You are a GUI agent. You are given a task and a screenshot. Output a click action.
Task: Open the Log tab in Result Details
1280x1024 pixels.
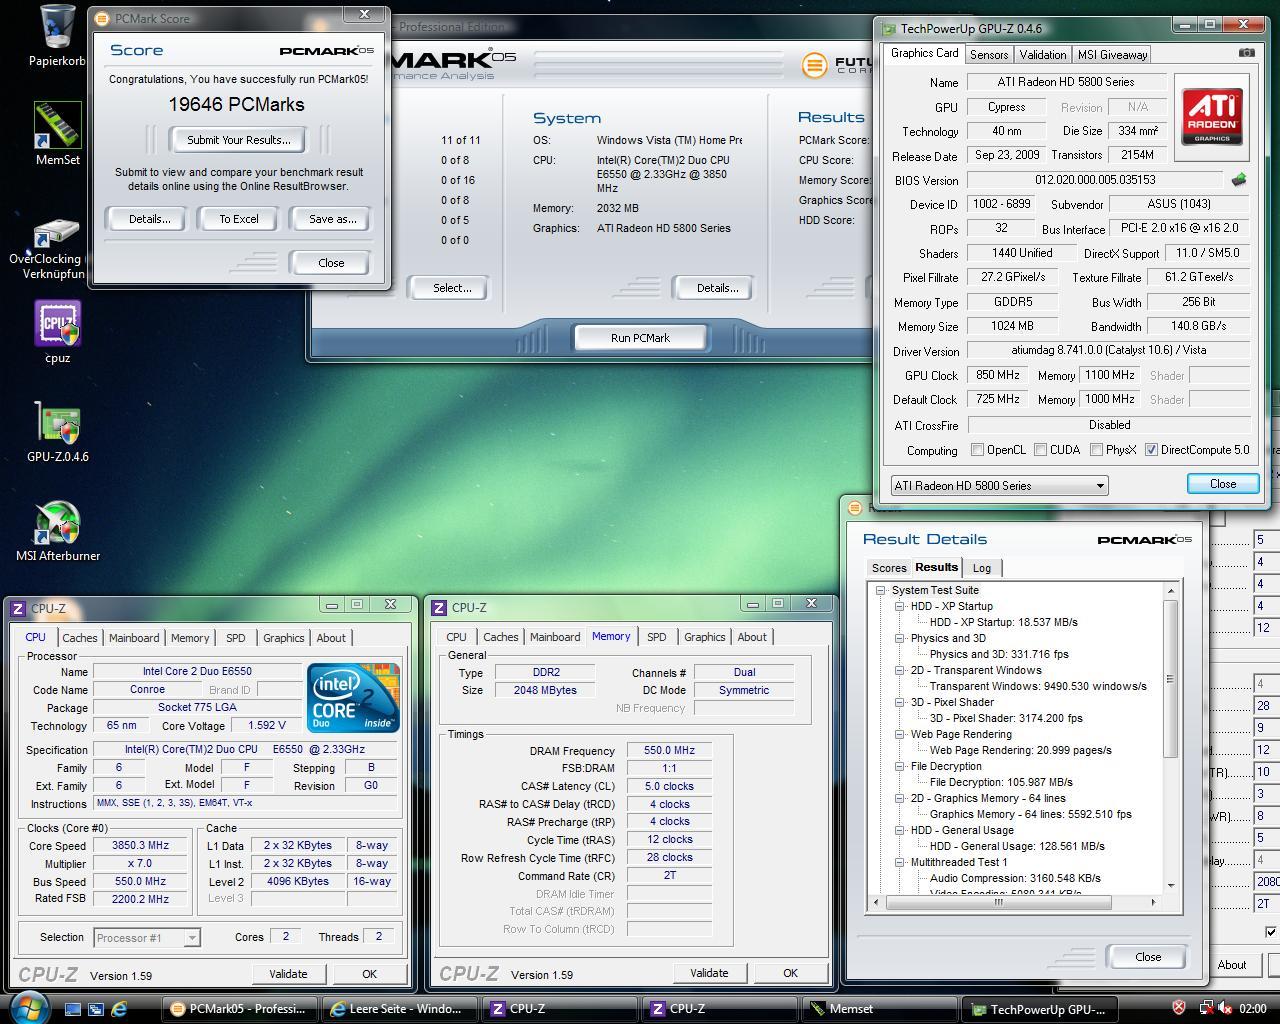[982, 568]
